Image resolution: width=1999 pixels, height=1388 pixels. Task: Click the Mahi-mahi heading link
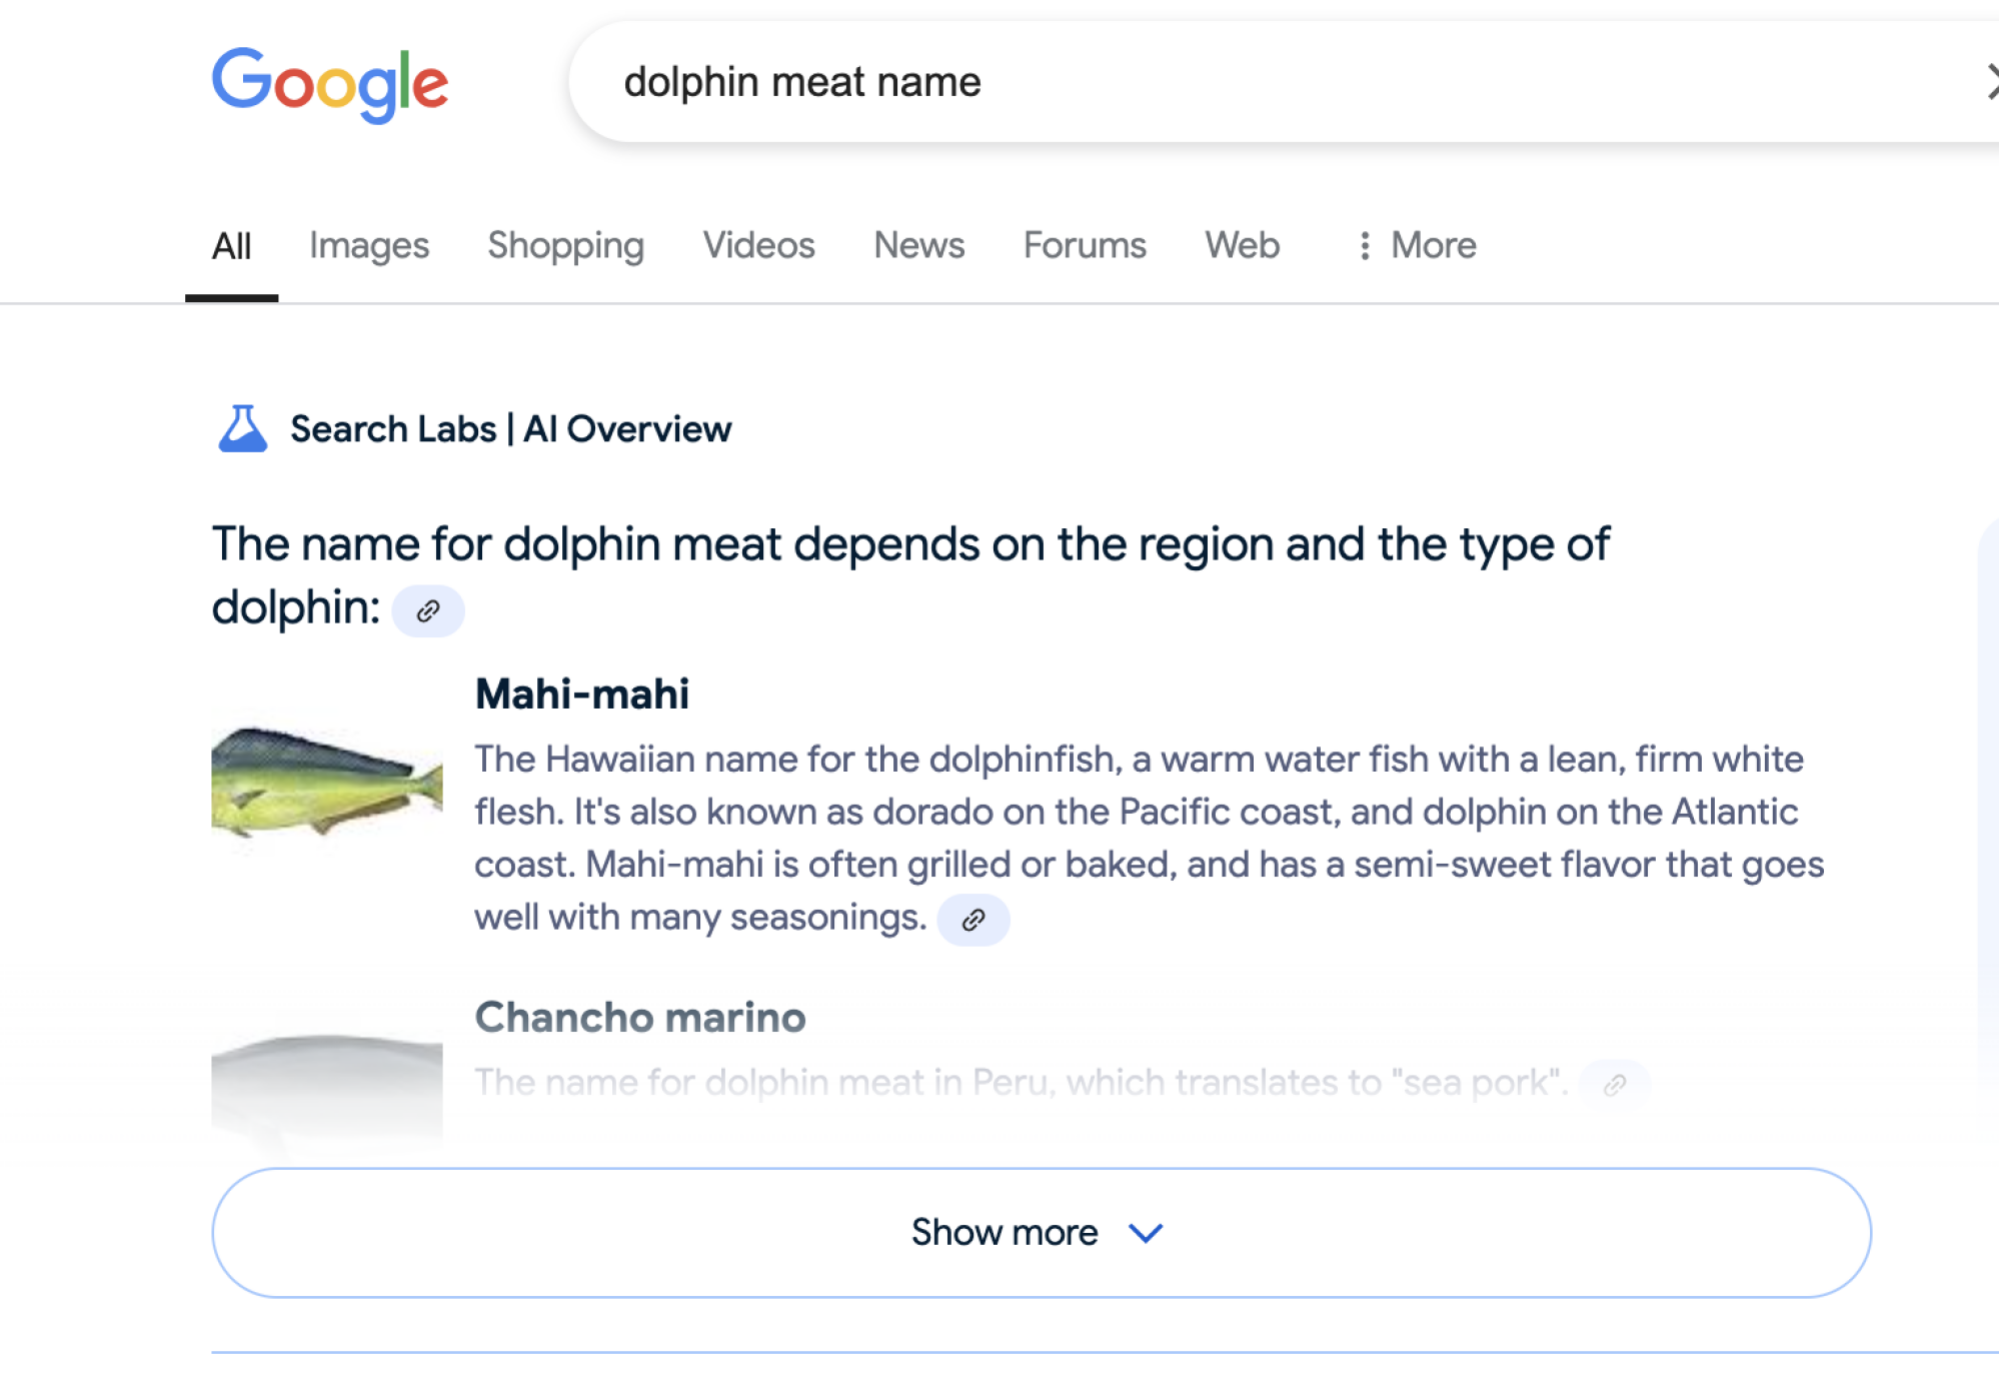[582, 692]
